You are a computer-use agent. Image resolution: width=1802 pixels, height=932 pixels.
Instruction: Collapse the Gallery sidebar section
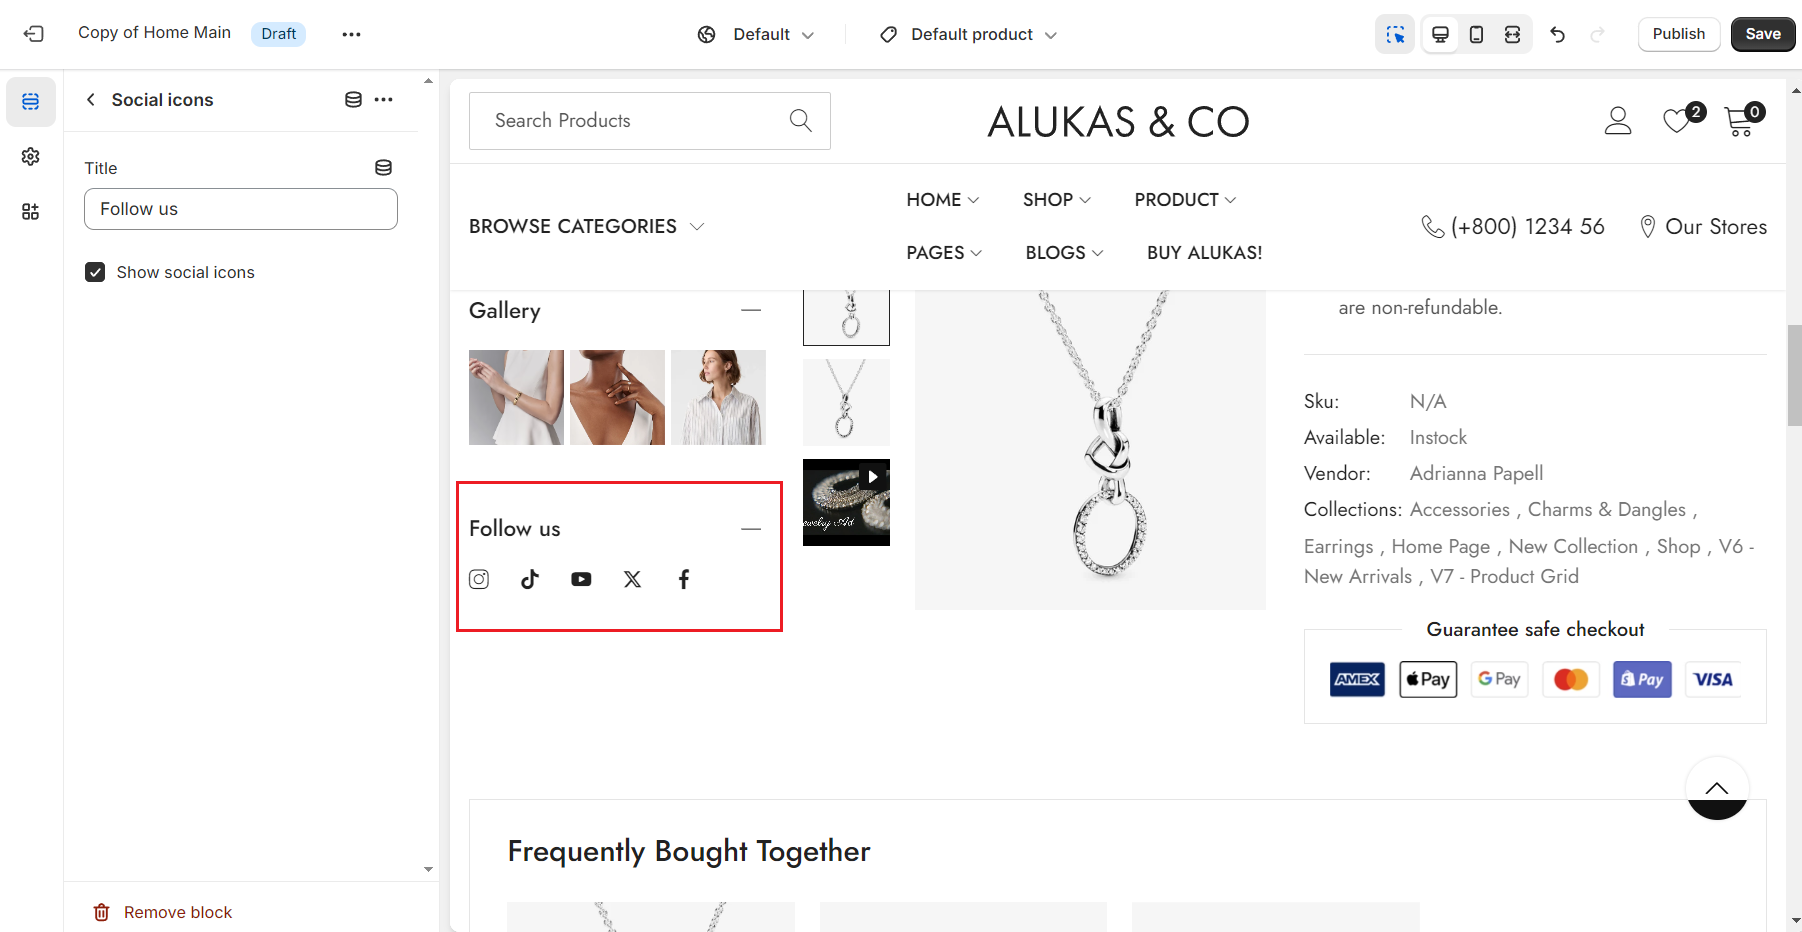tap(751, 310)
